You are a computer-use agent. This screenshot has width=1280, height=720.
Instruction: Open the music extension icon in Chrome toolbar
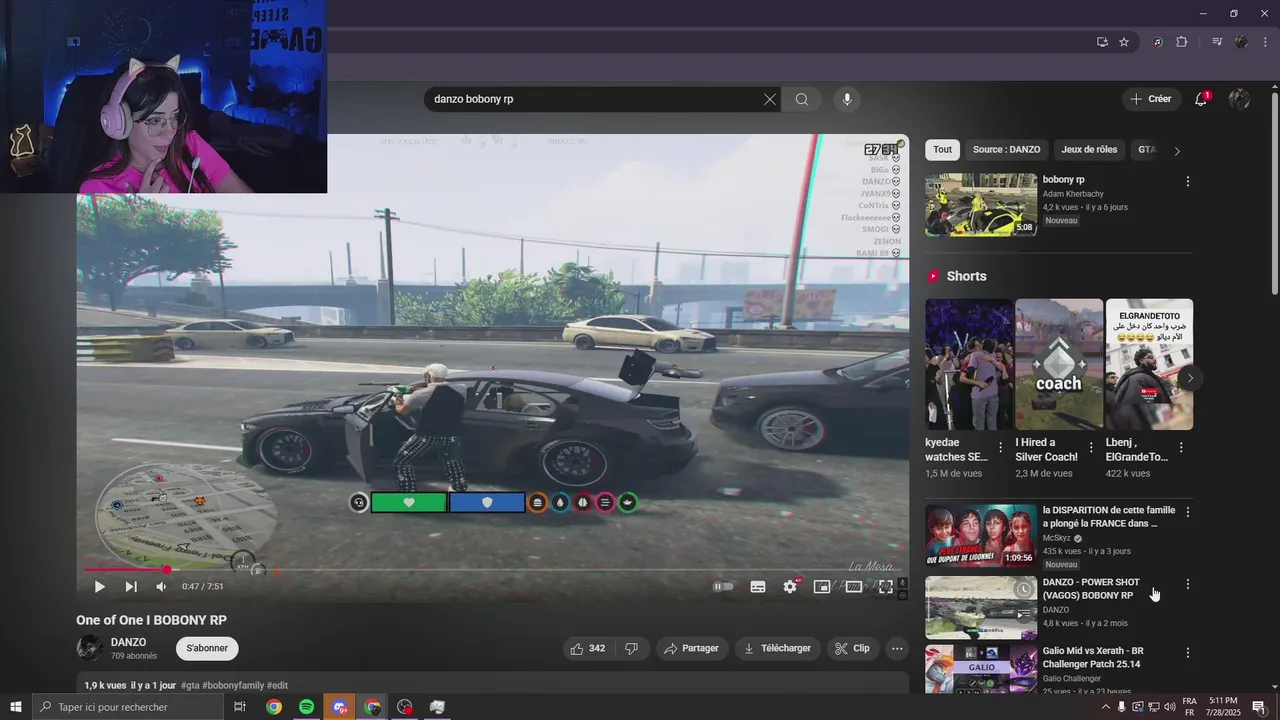coord(1157,42)
